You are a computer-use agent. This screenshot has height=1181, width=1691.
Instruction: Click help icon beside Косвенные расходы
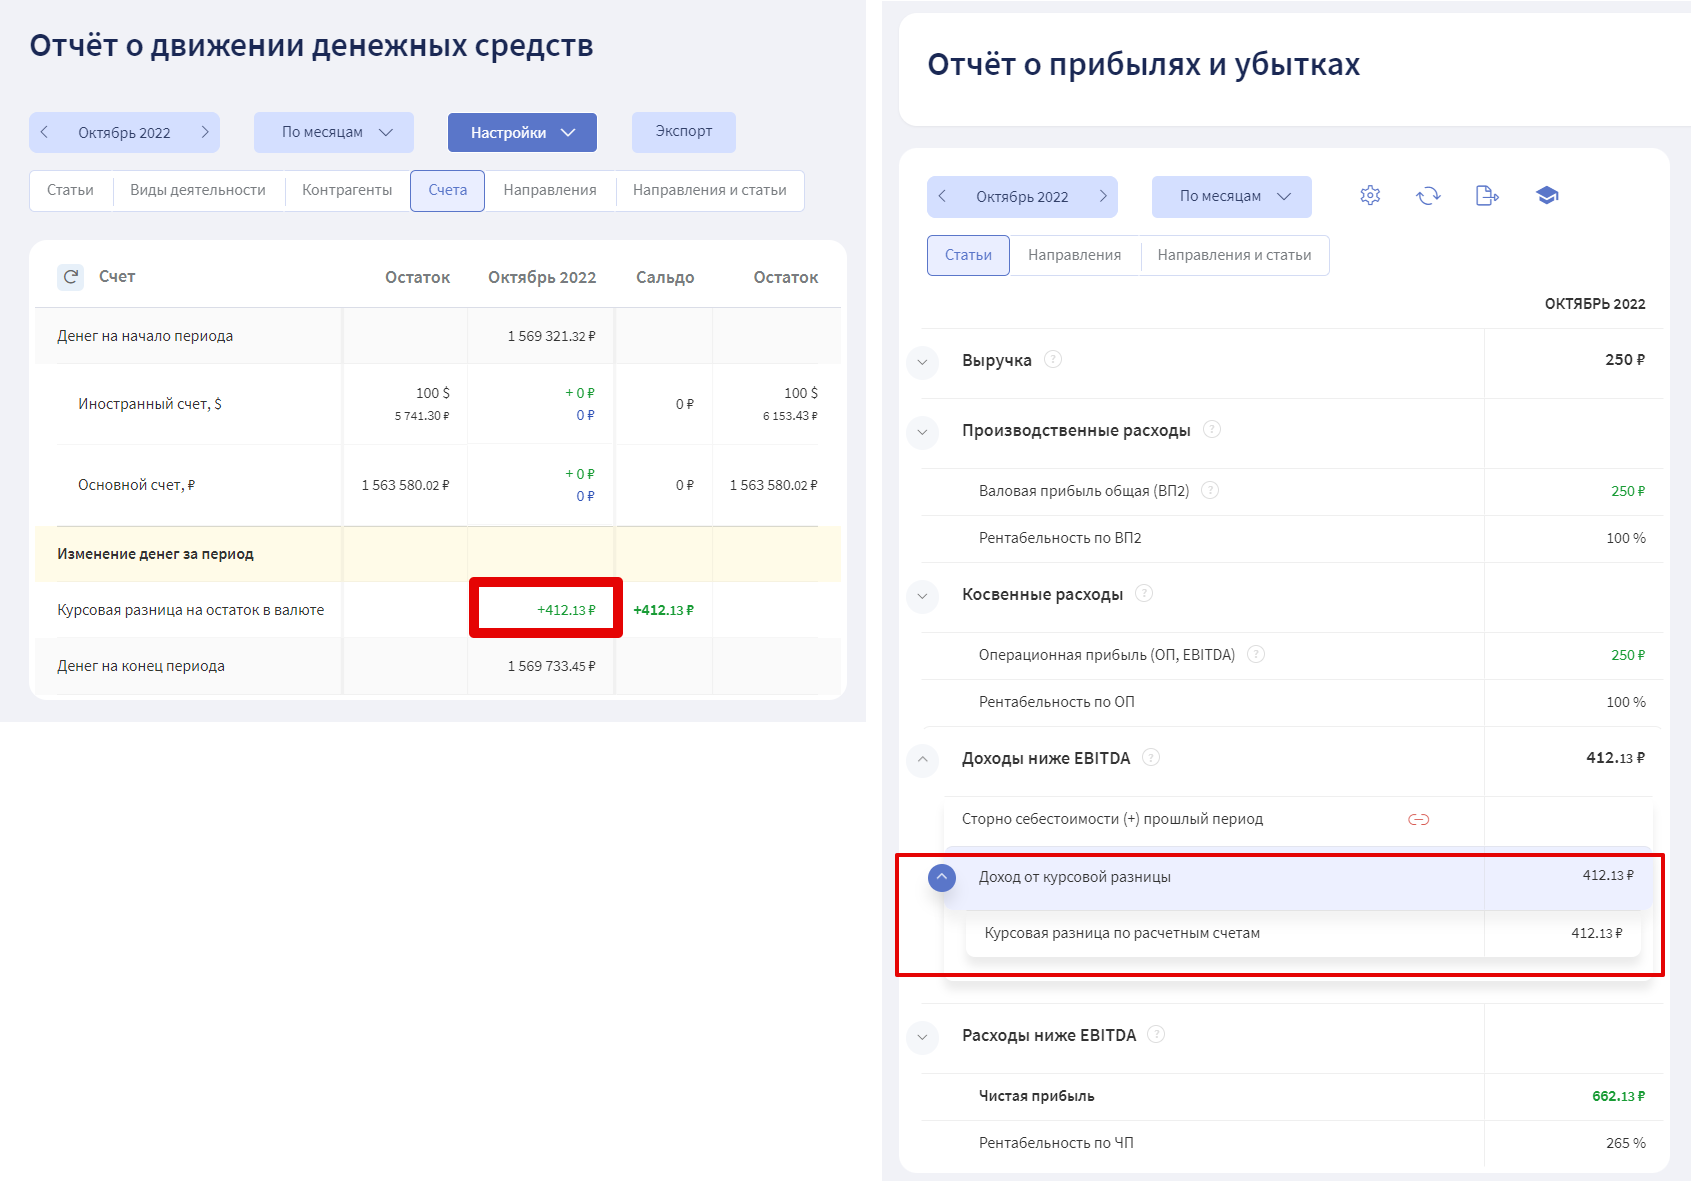click(x=1144, y=593)
